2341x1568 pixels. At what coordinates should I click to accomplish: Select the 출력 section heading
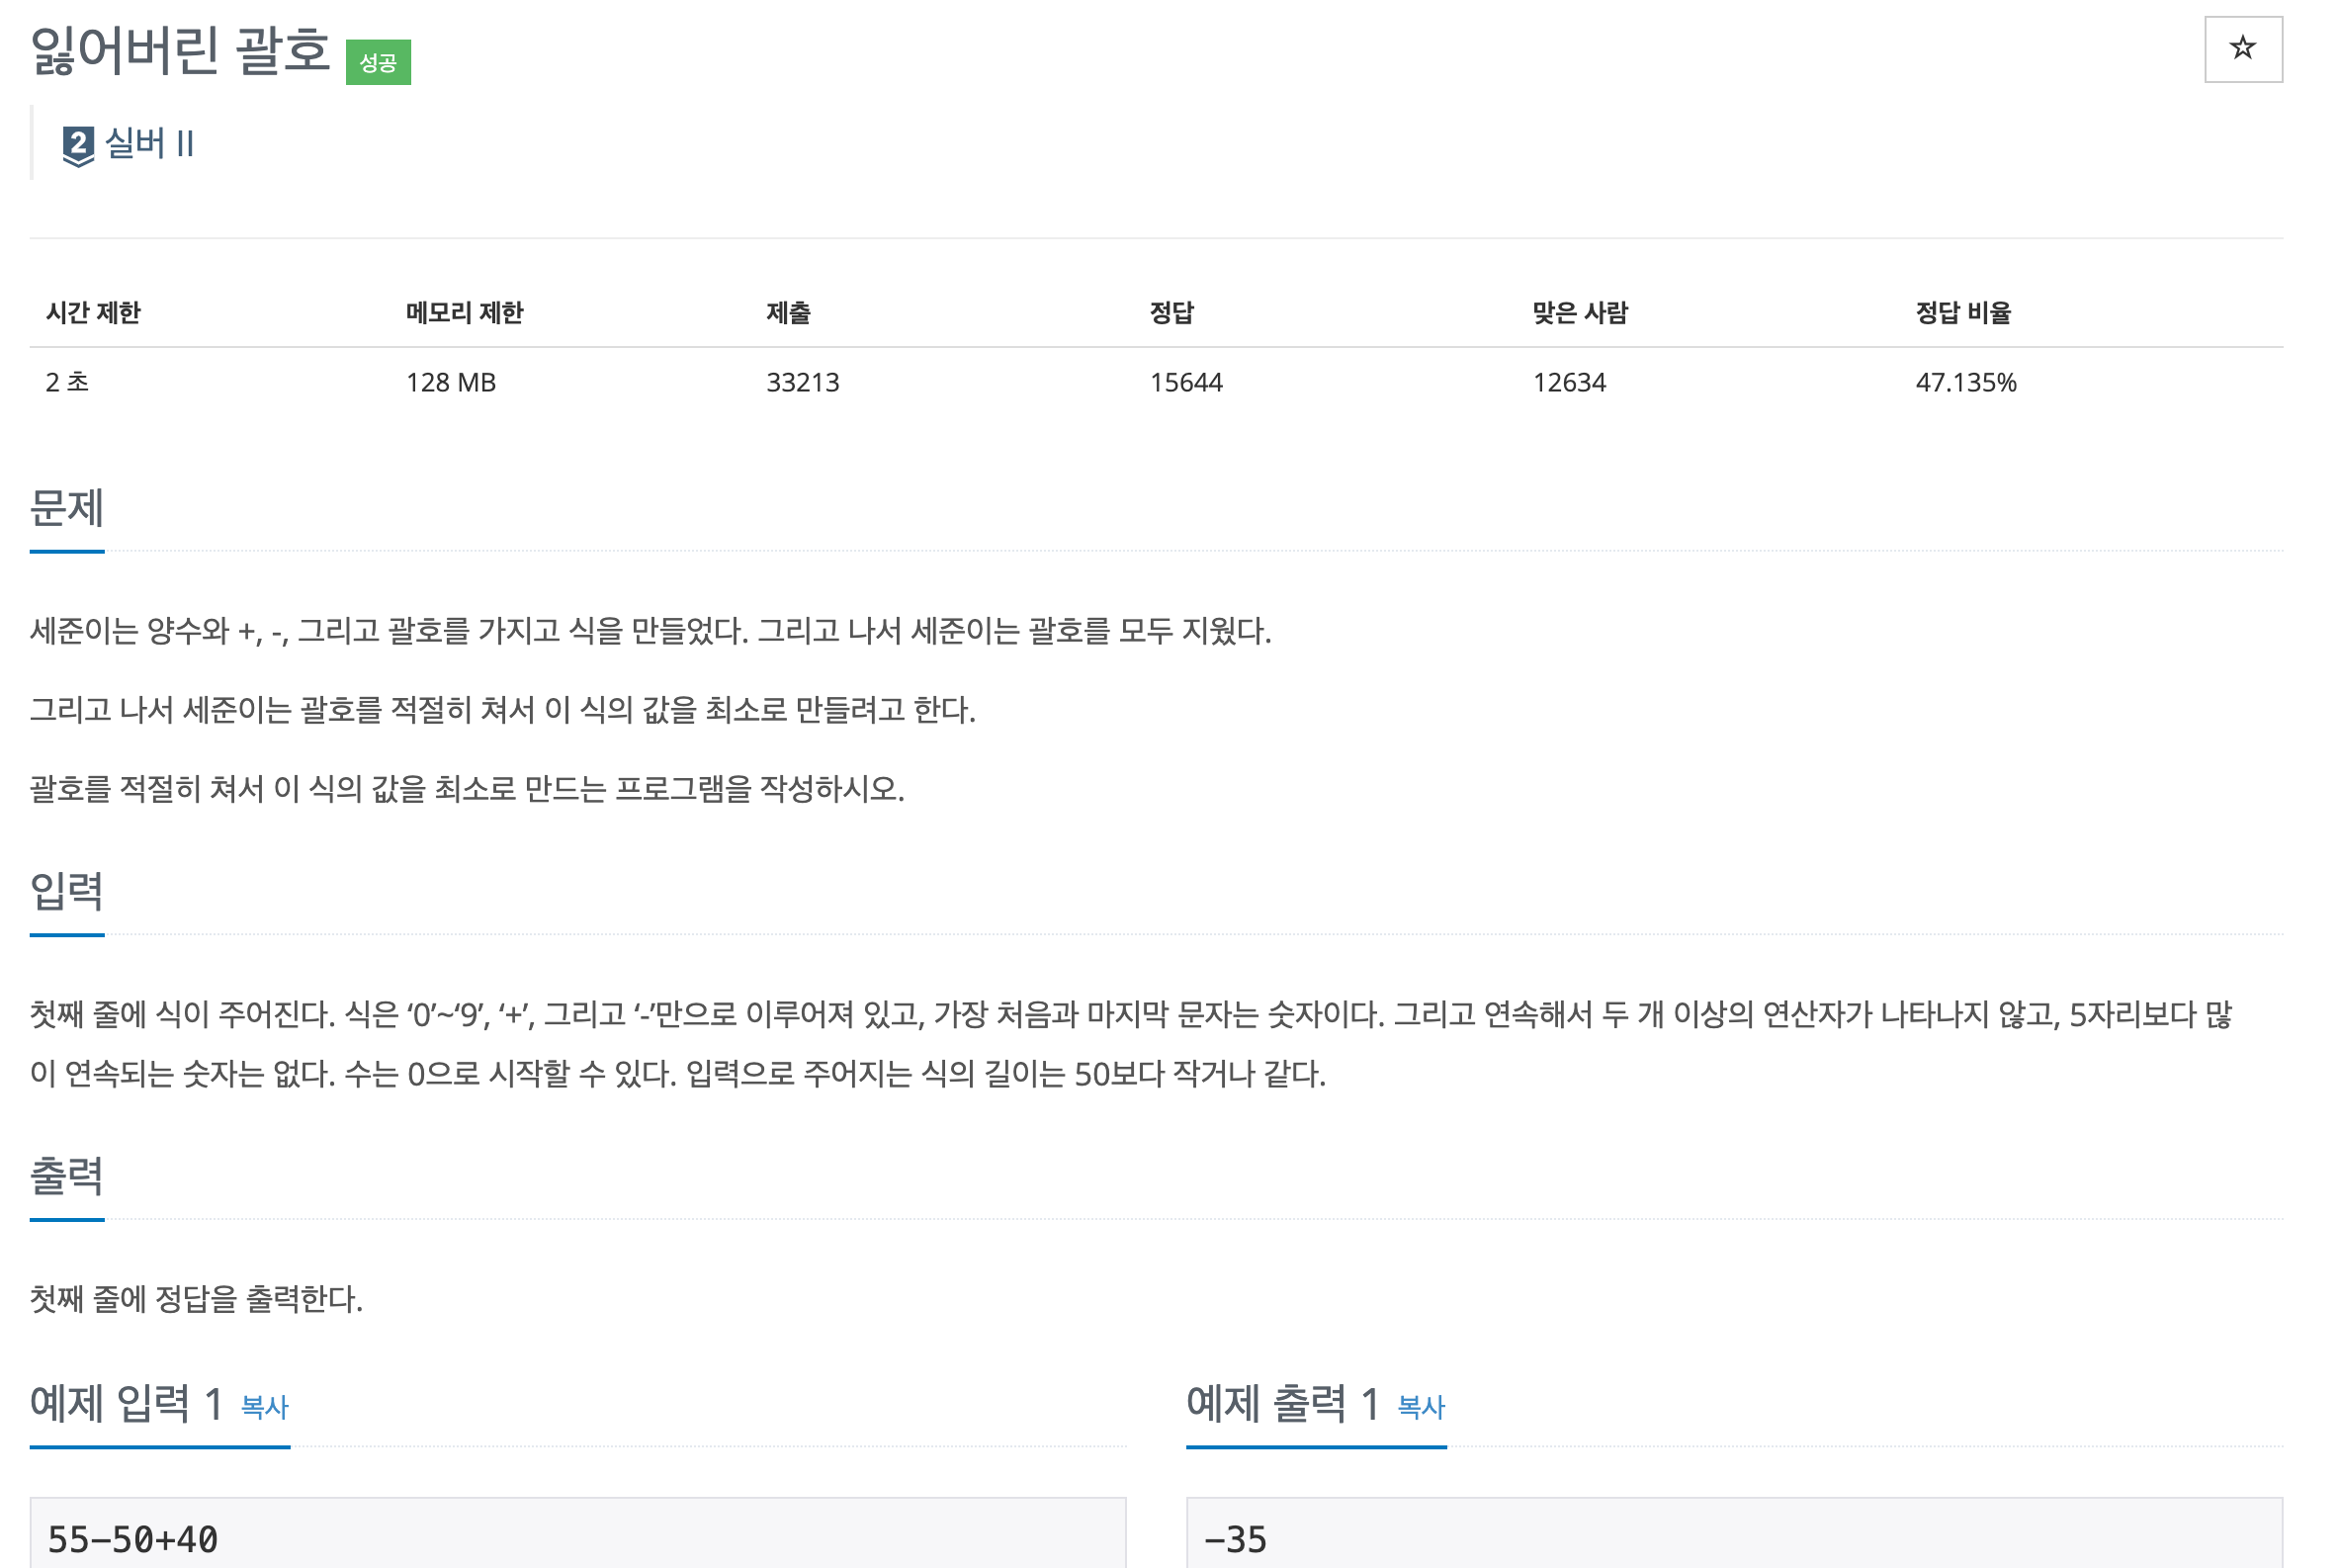pos(67,1176)
